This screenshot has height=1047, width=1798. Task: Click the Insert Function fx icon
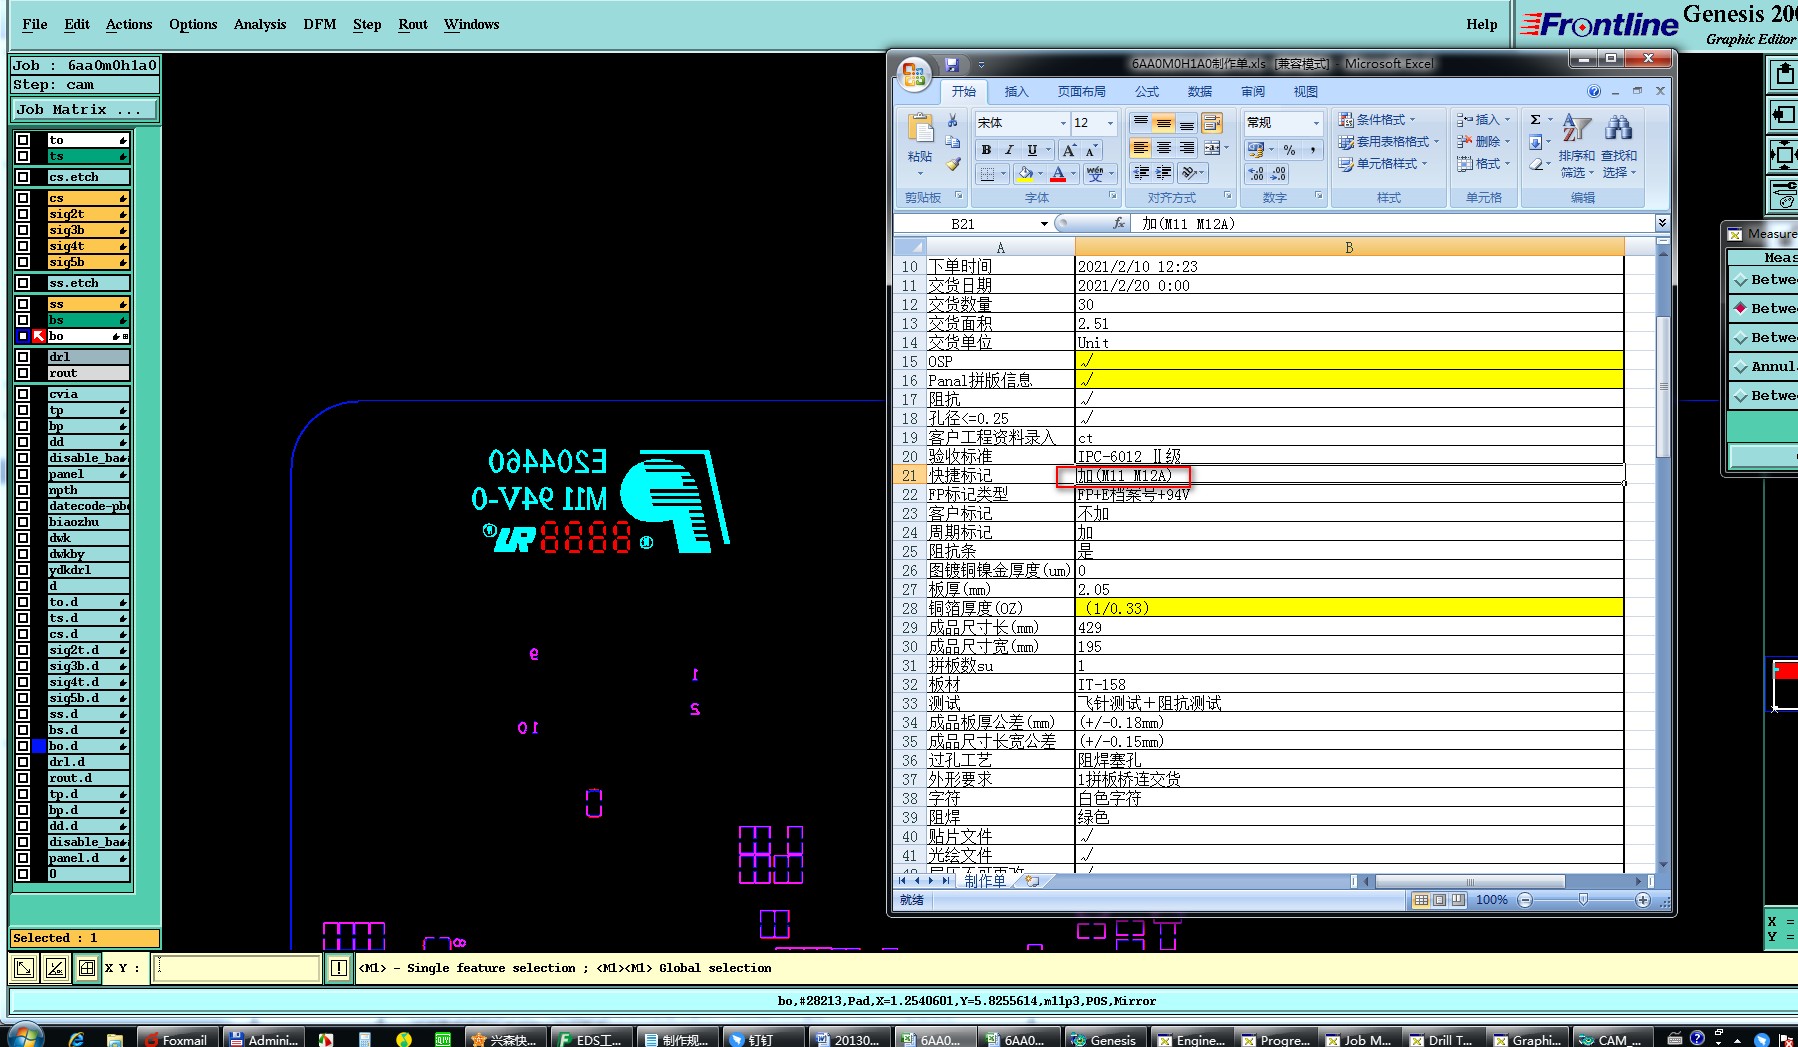tap(1119, 224)
